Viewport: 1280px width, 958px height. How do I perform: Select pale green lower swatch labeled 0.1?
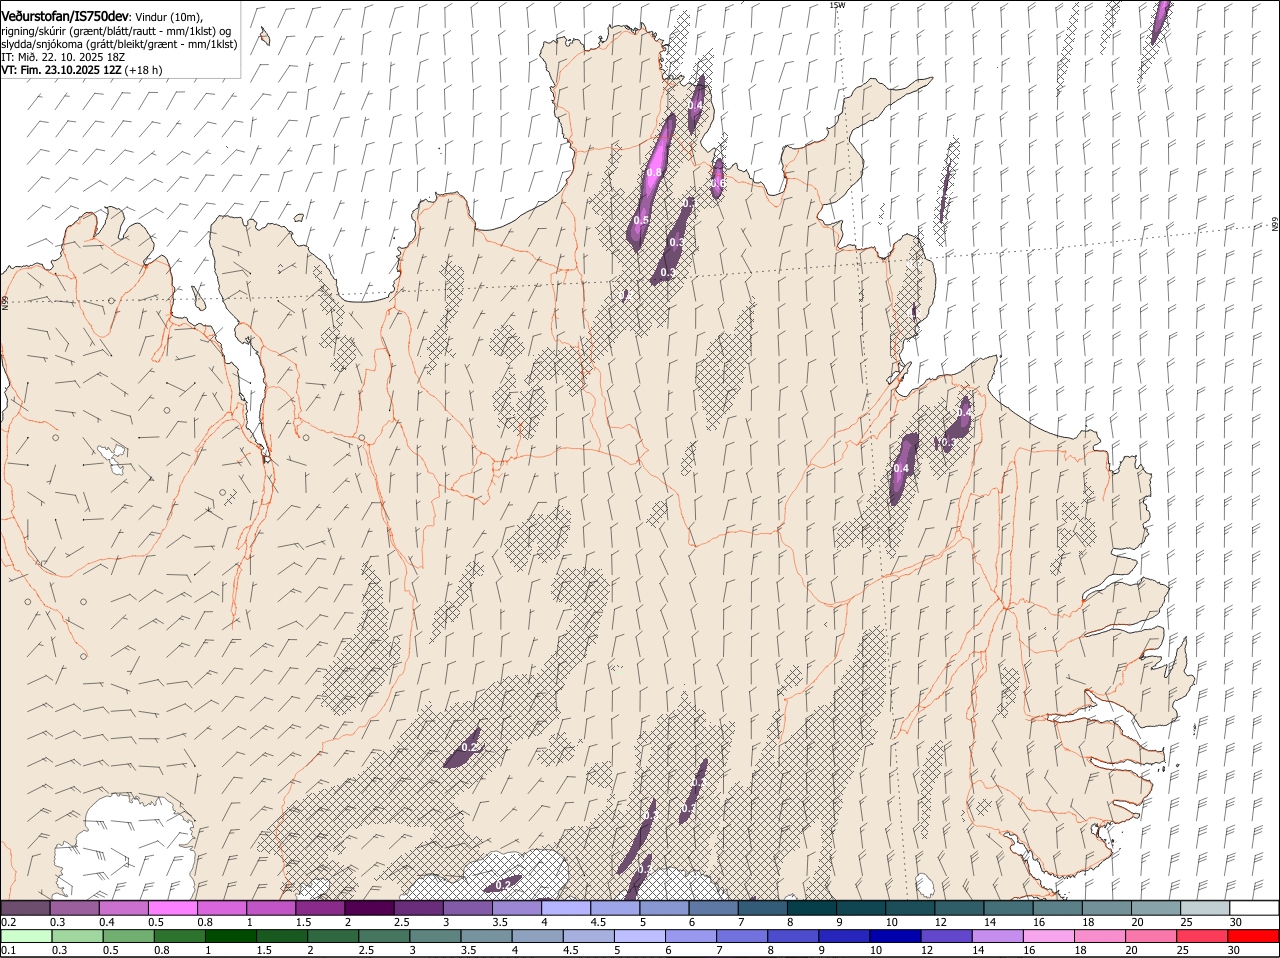click(x=26, y=936)
